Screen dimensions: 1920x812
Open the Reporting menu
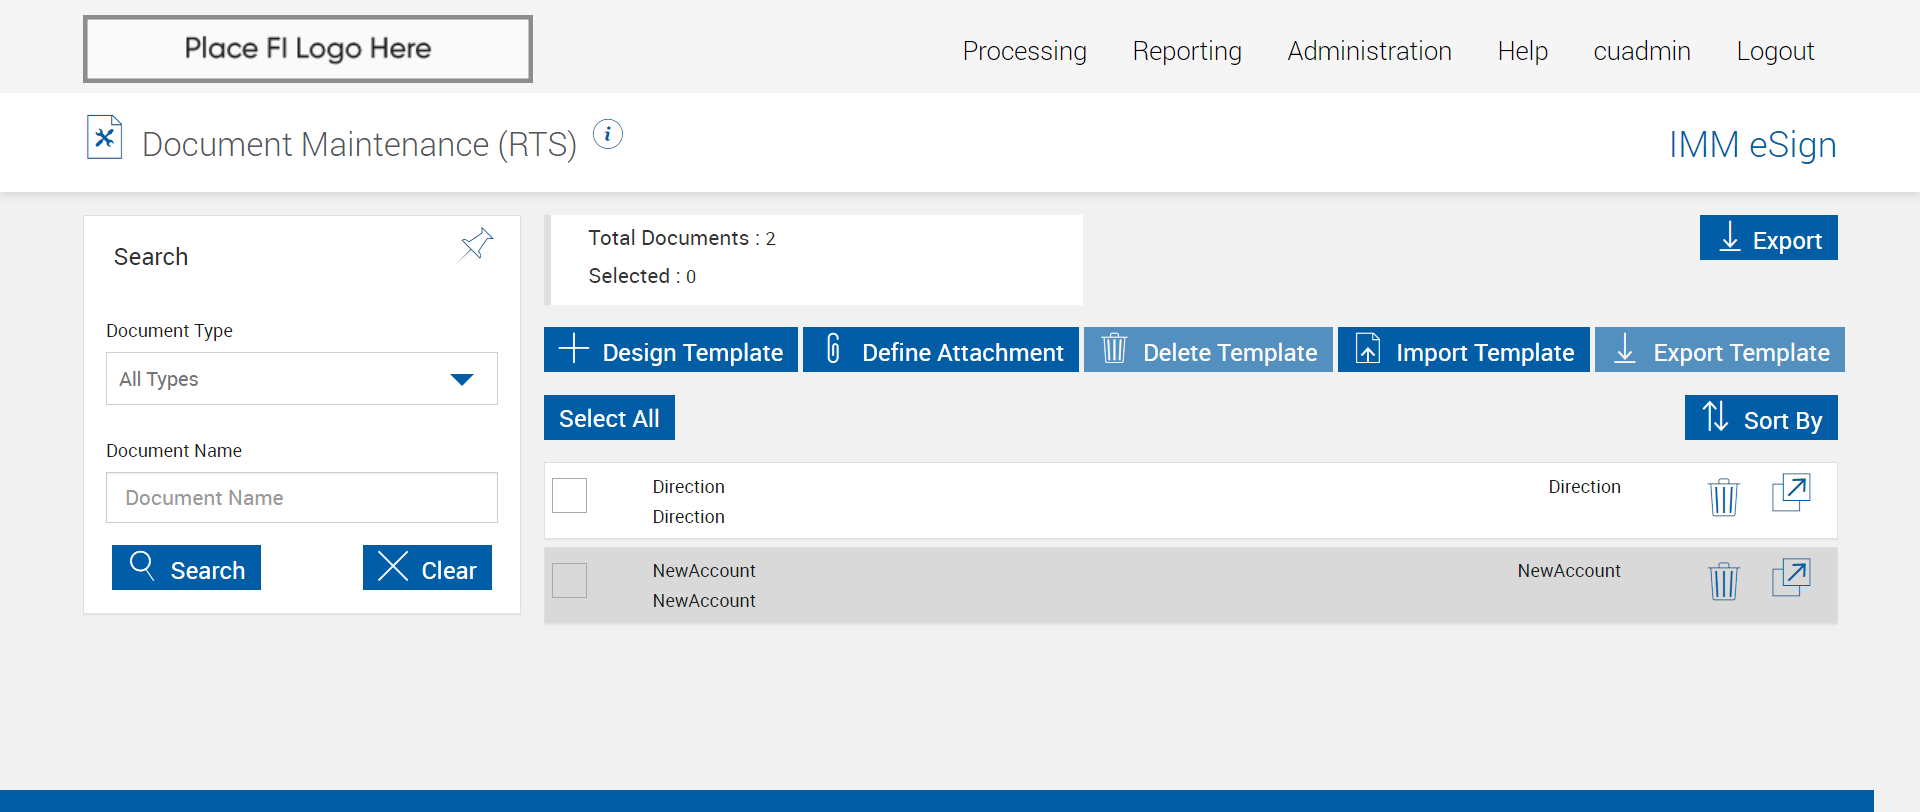point(1186,51)
